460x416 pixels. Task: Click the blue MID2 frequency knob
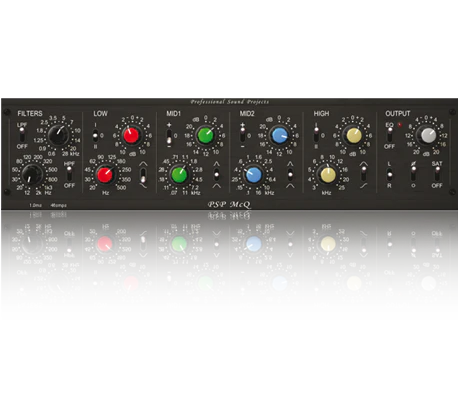253,175
